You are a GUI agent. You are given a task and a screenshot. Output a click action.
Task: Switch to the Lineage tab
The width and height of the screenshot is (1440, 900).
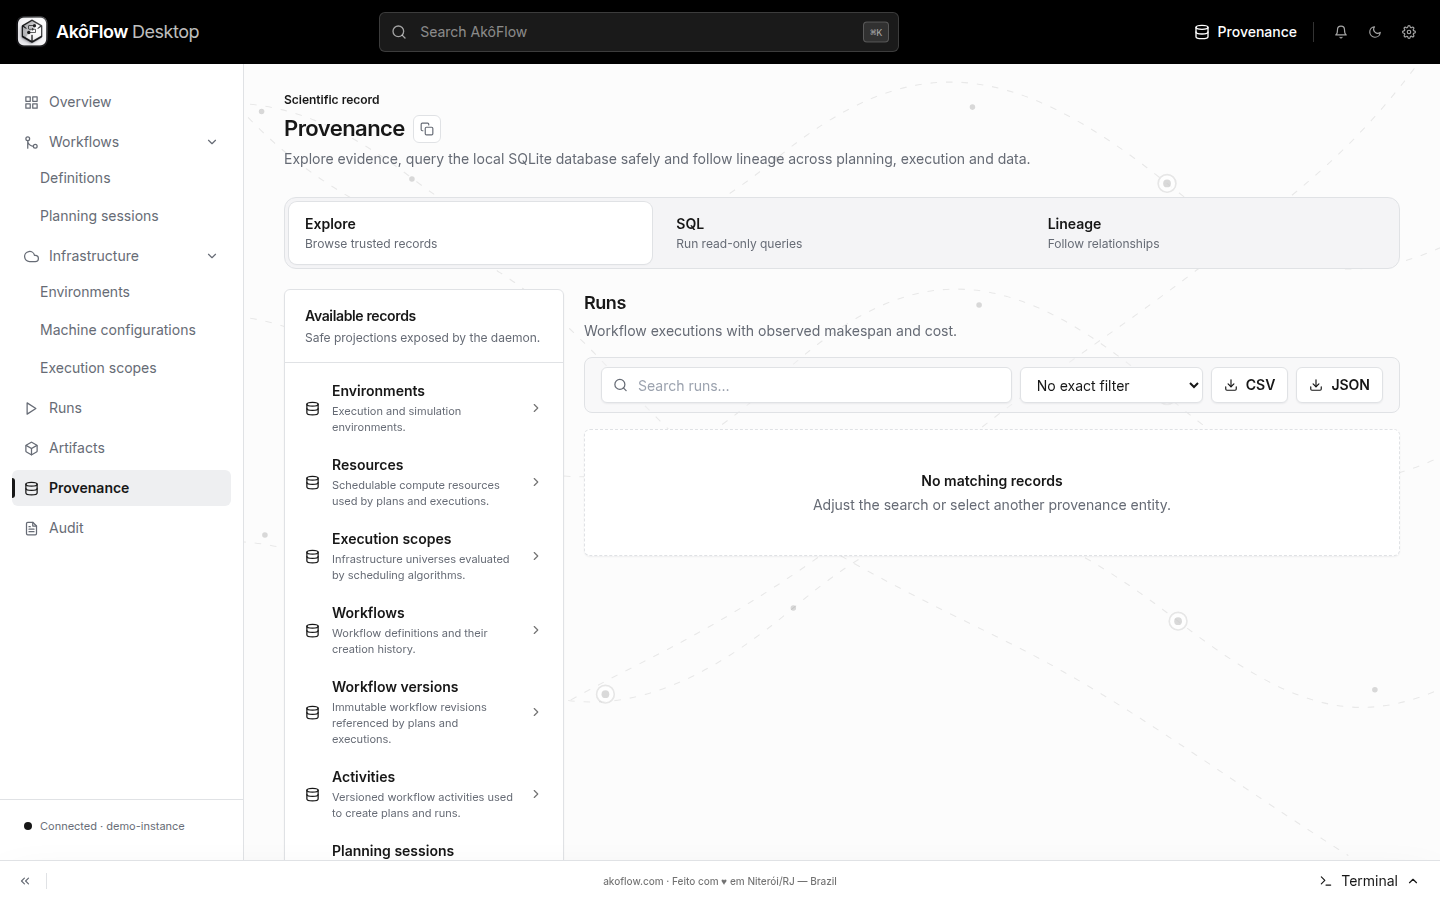1213,233
